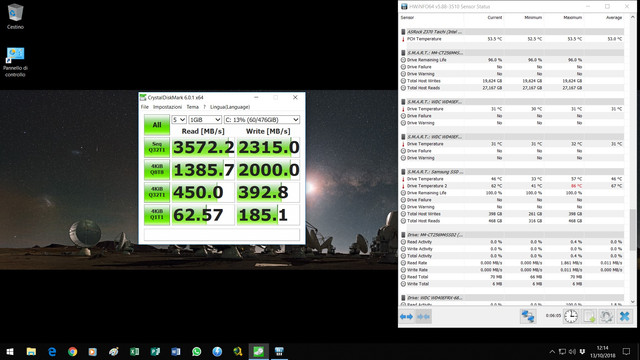Click the Current column header in HWiNFO
640x360 pixels.
pyautogui.click(x=495, y=18)
